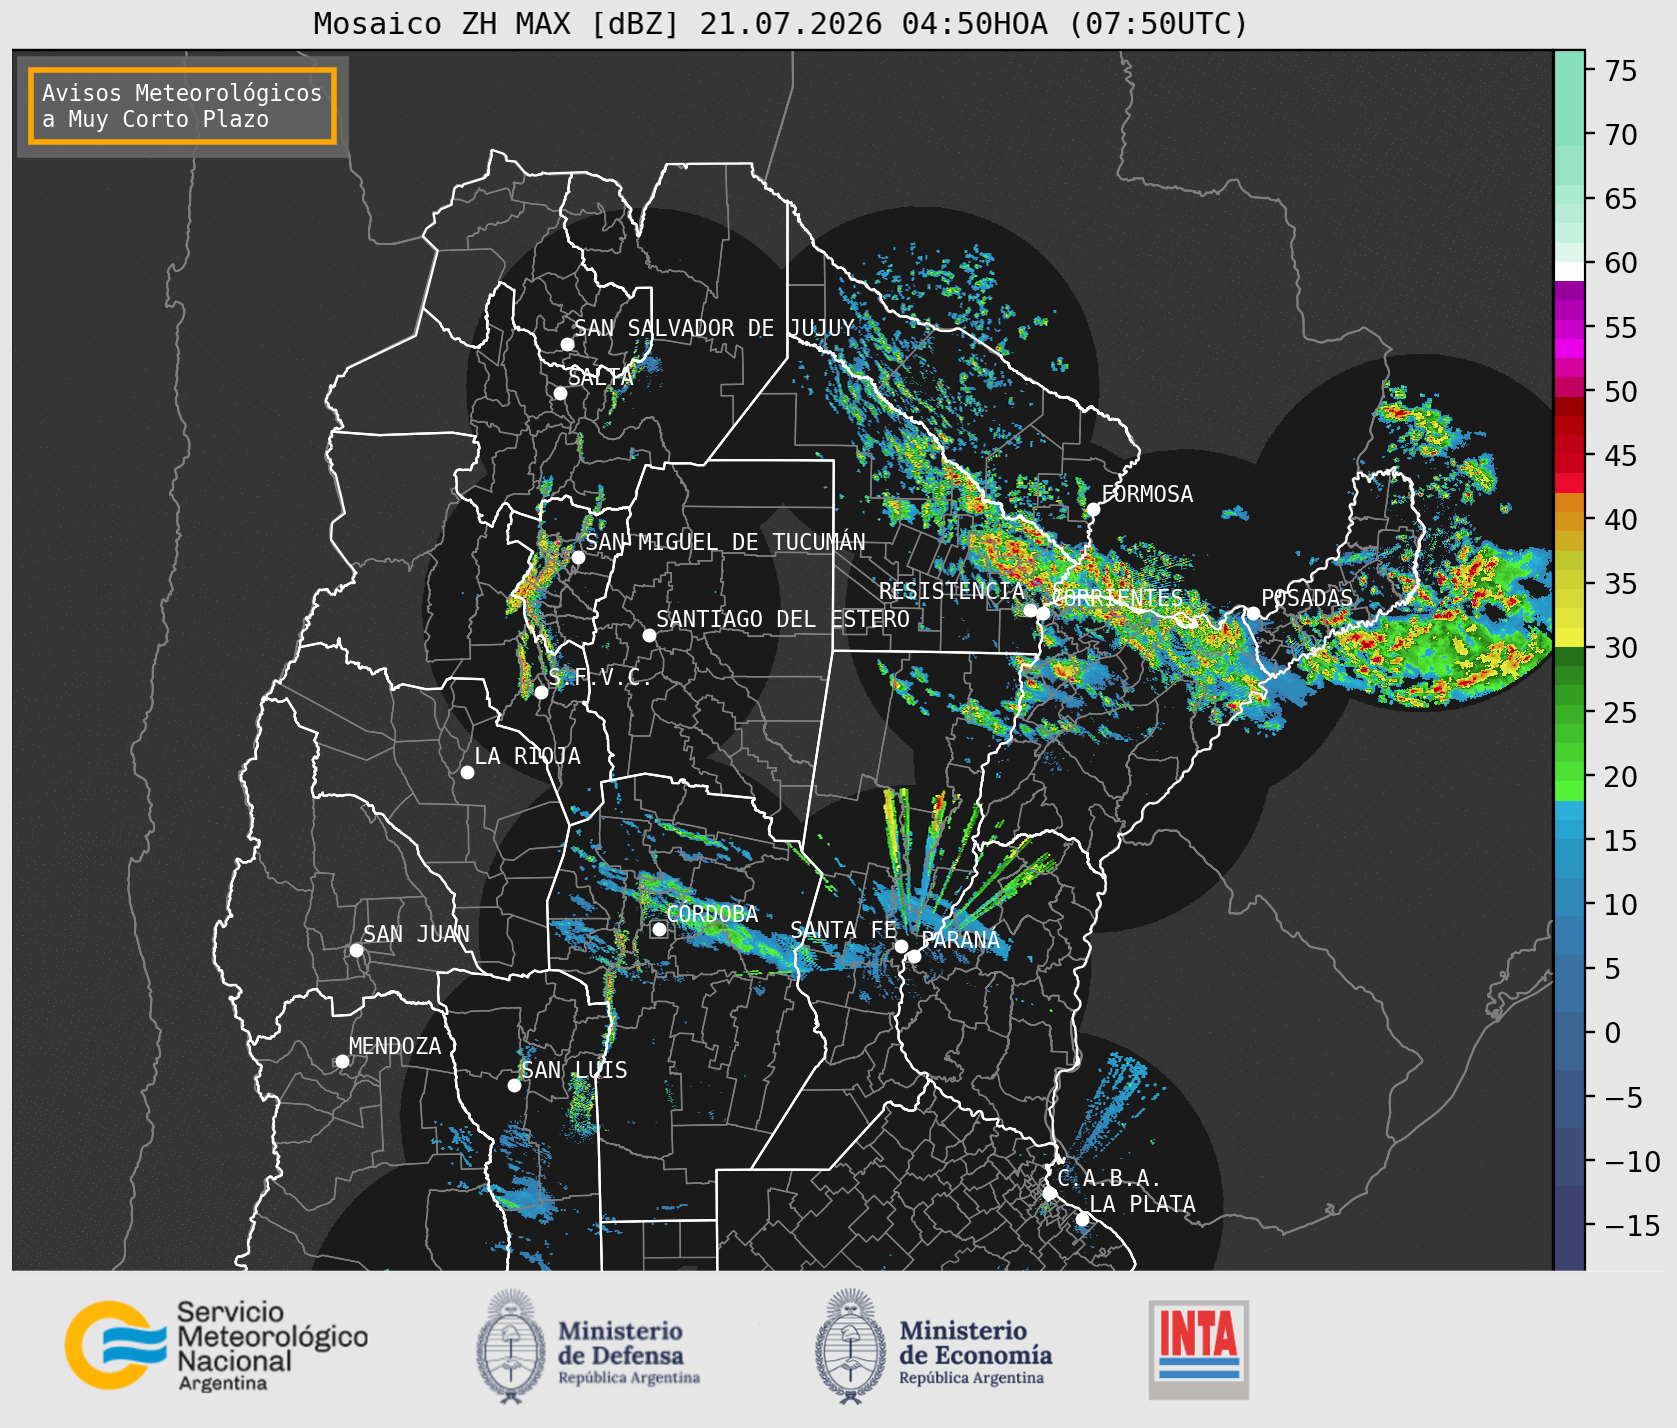
Task: Click the Servicio Meteorológico Nacional logo
Action: pyautogui.click(x=217, y=1345)
